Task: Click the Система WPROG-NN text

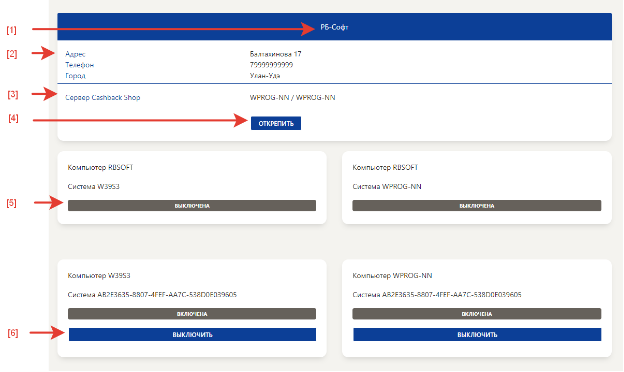Action: (x=387, y=187)
